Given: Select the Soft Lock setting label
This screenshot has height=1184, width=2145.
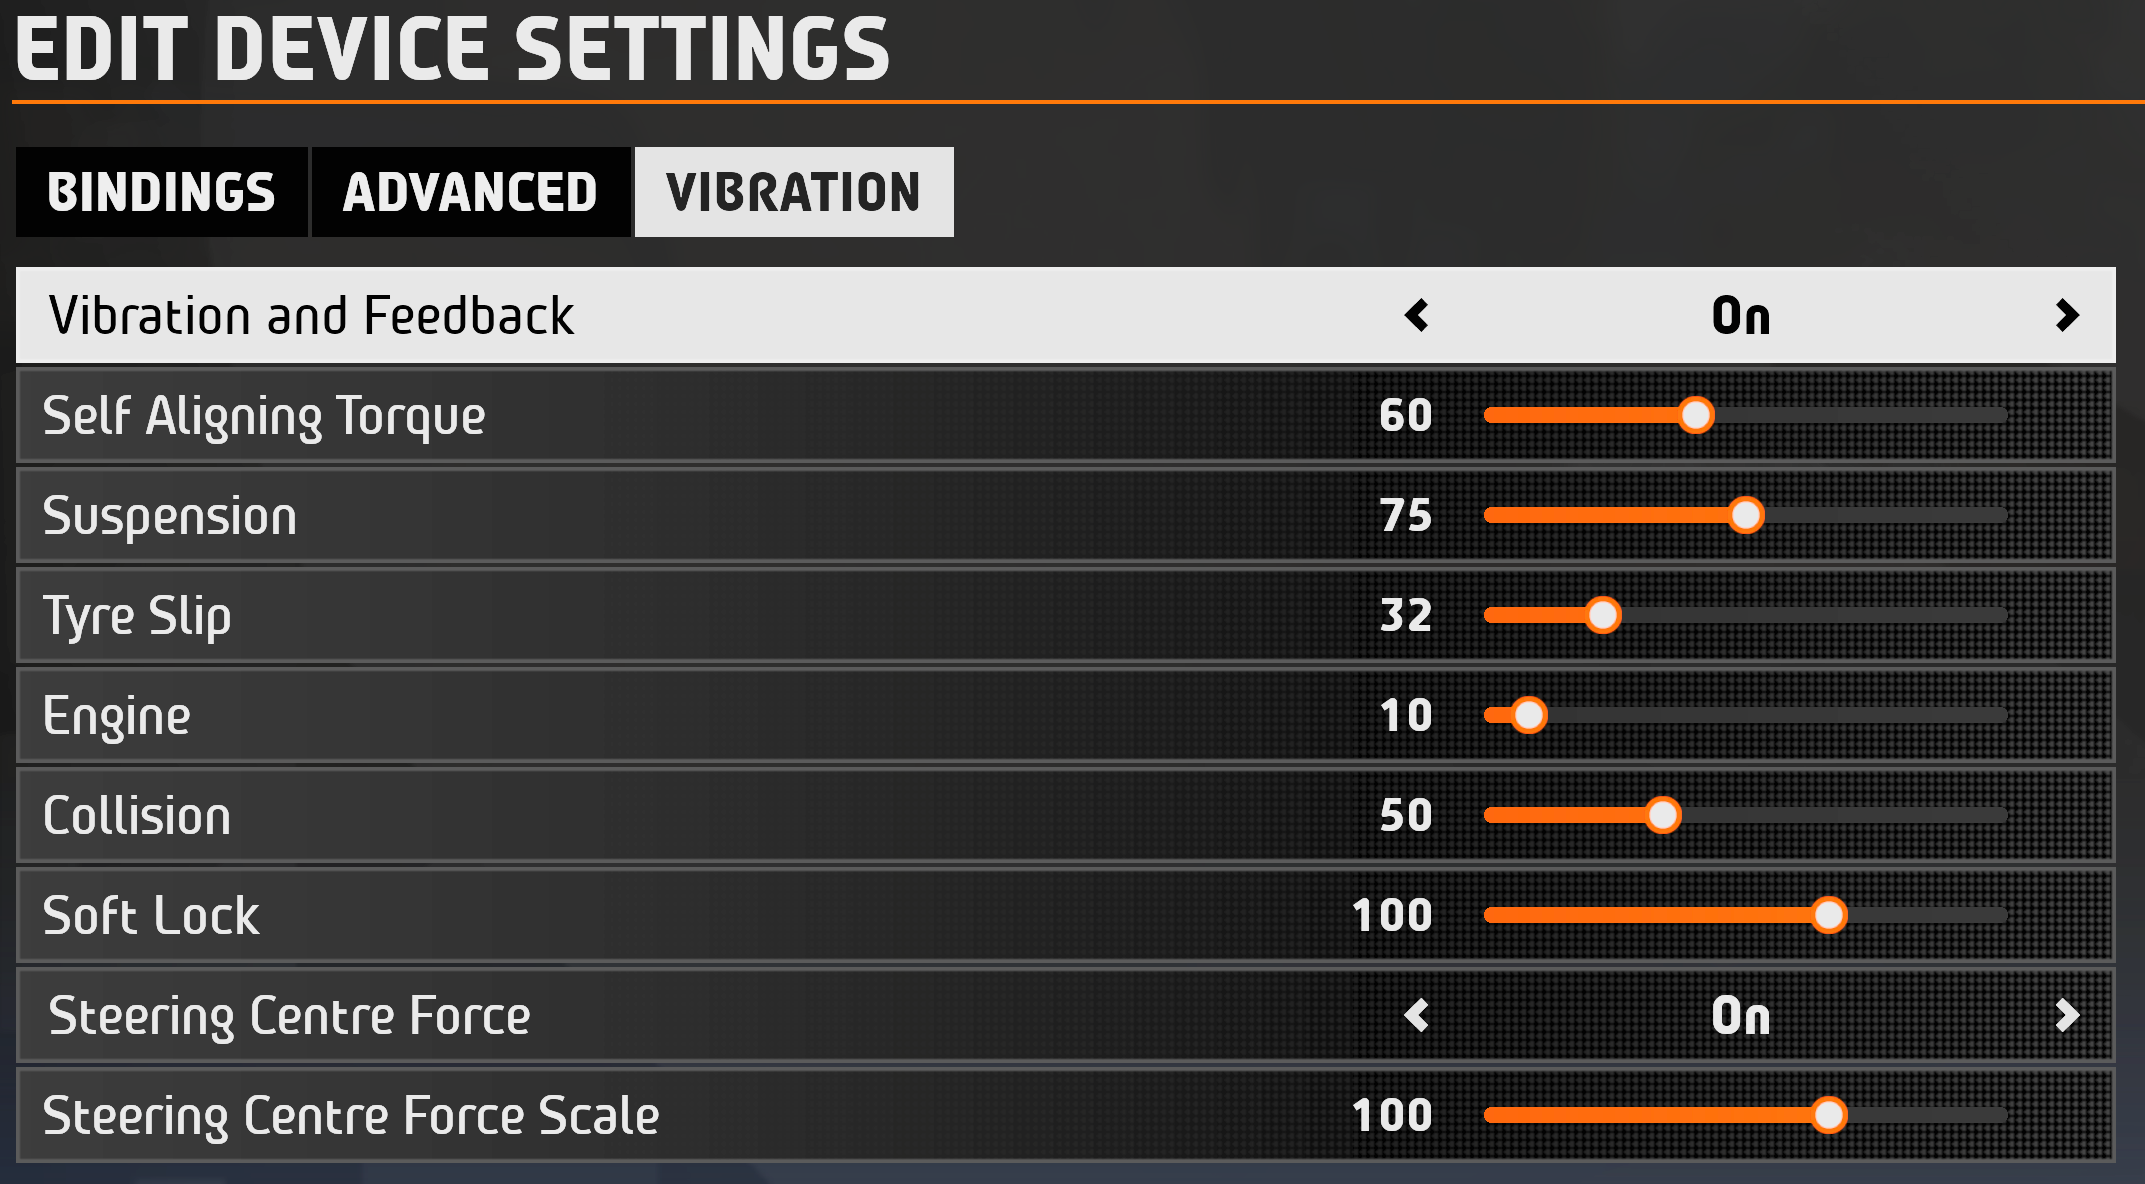Looking at the screenshot, I should click(x=151, y=915).
